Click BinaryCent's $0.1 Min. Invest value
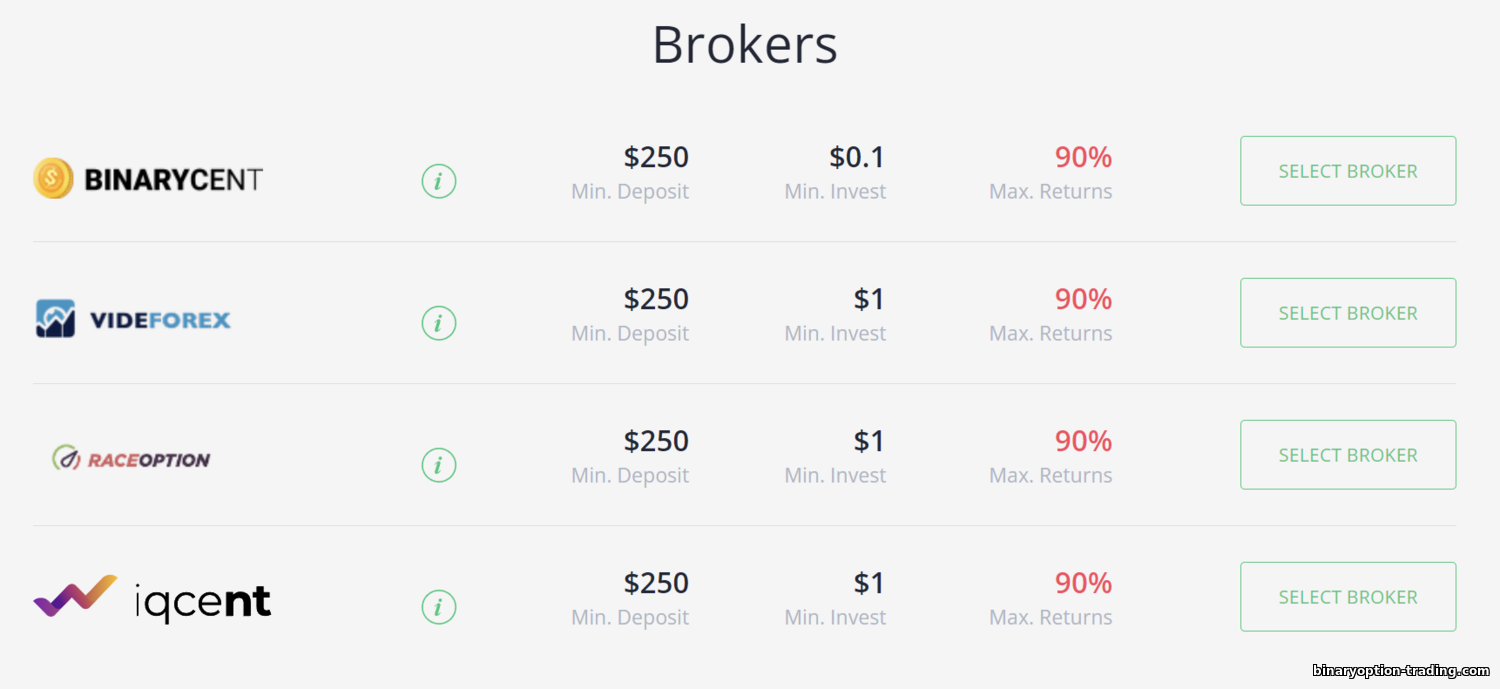 857,157
